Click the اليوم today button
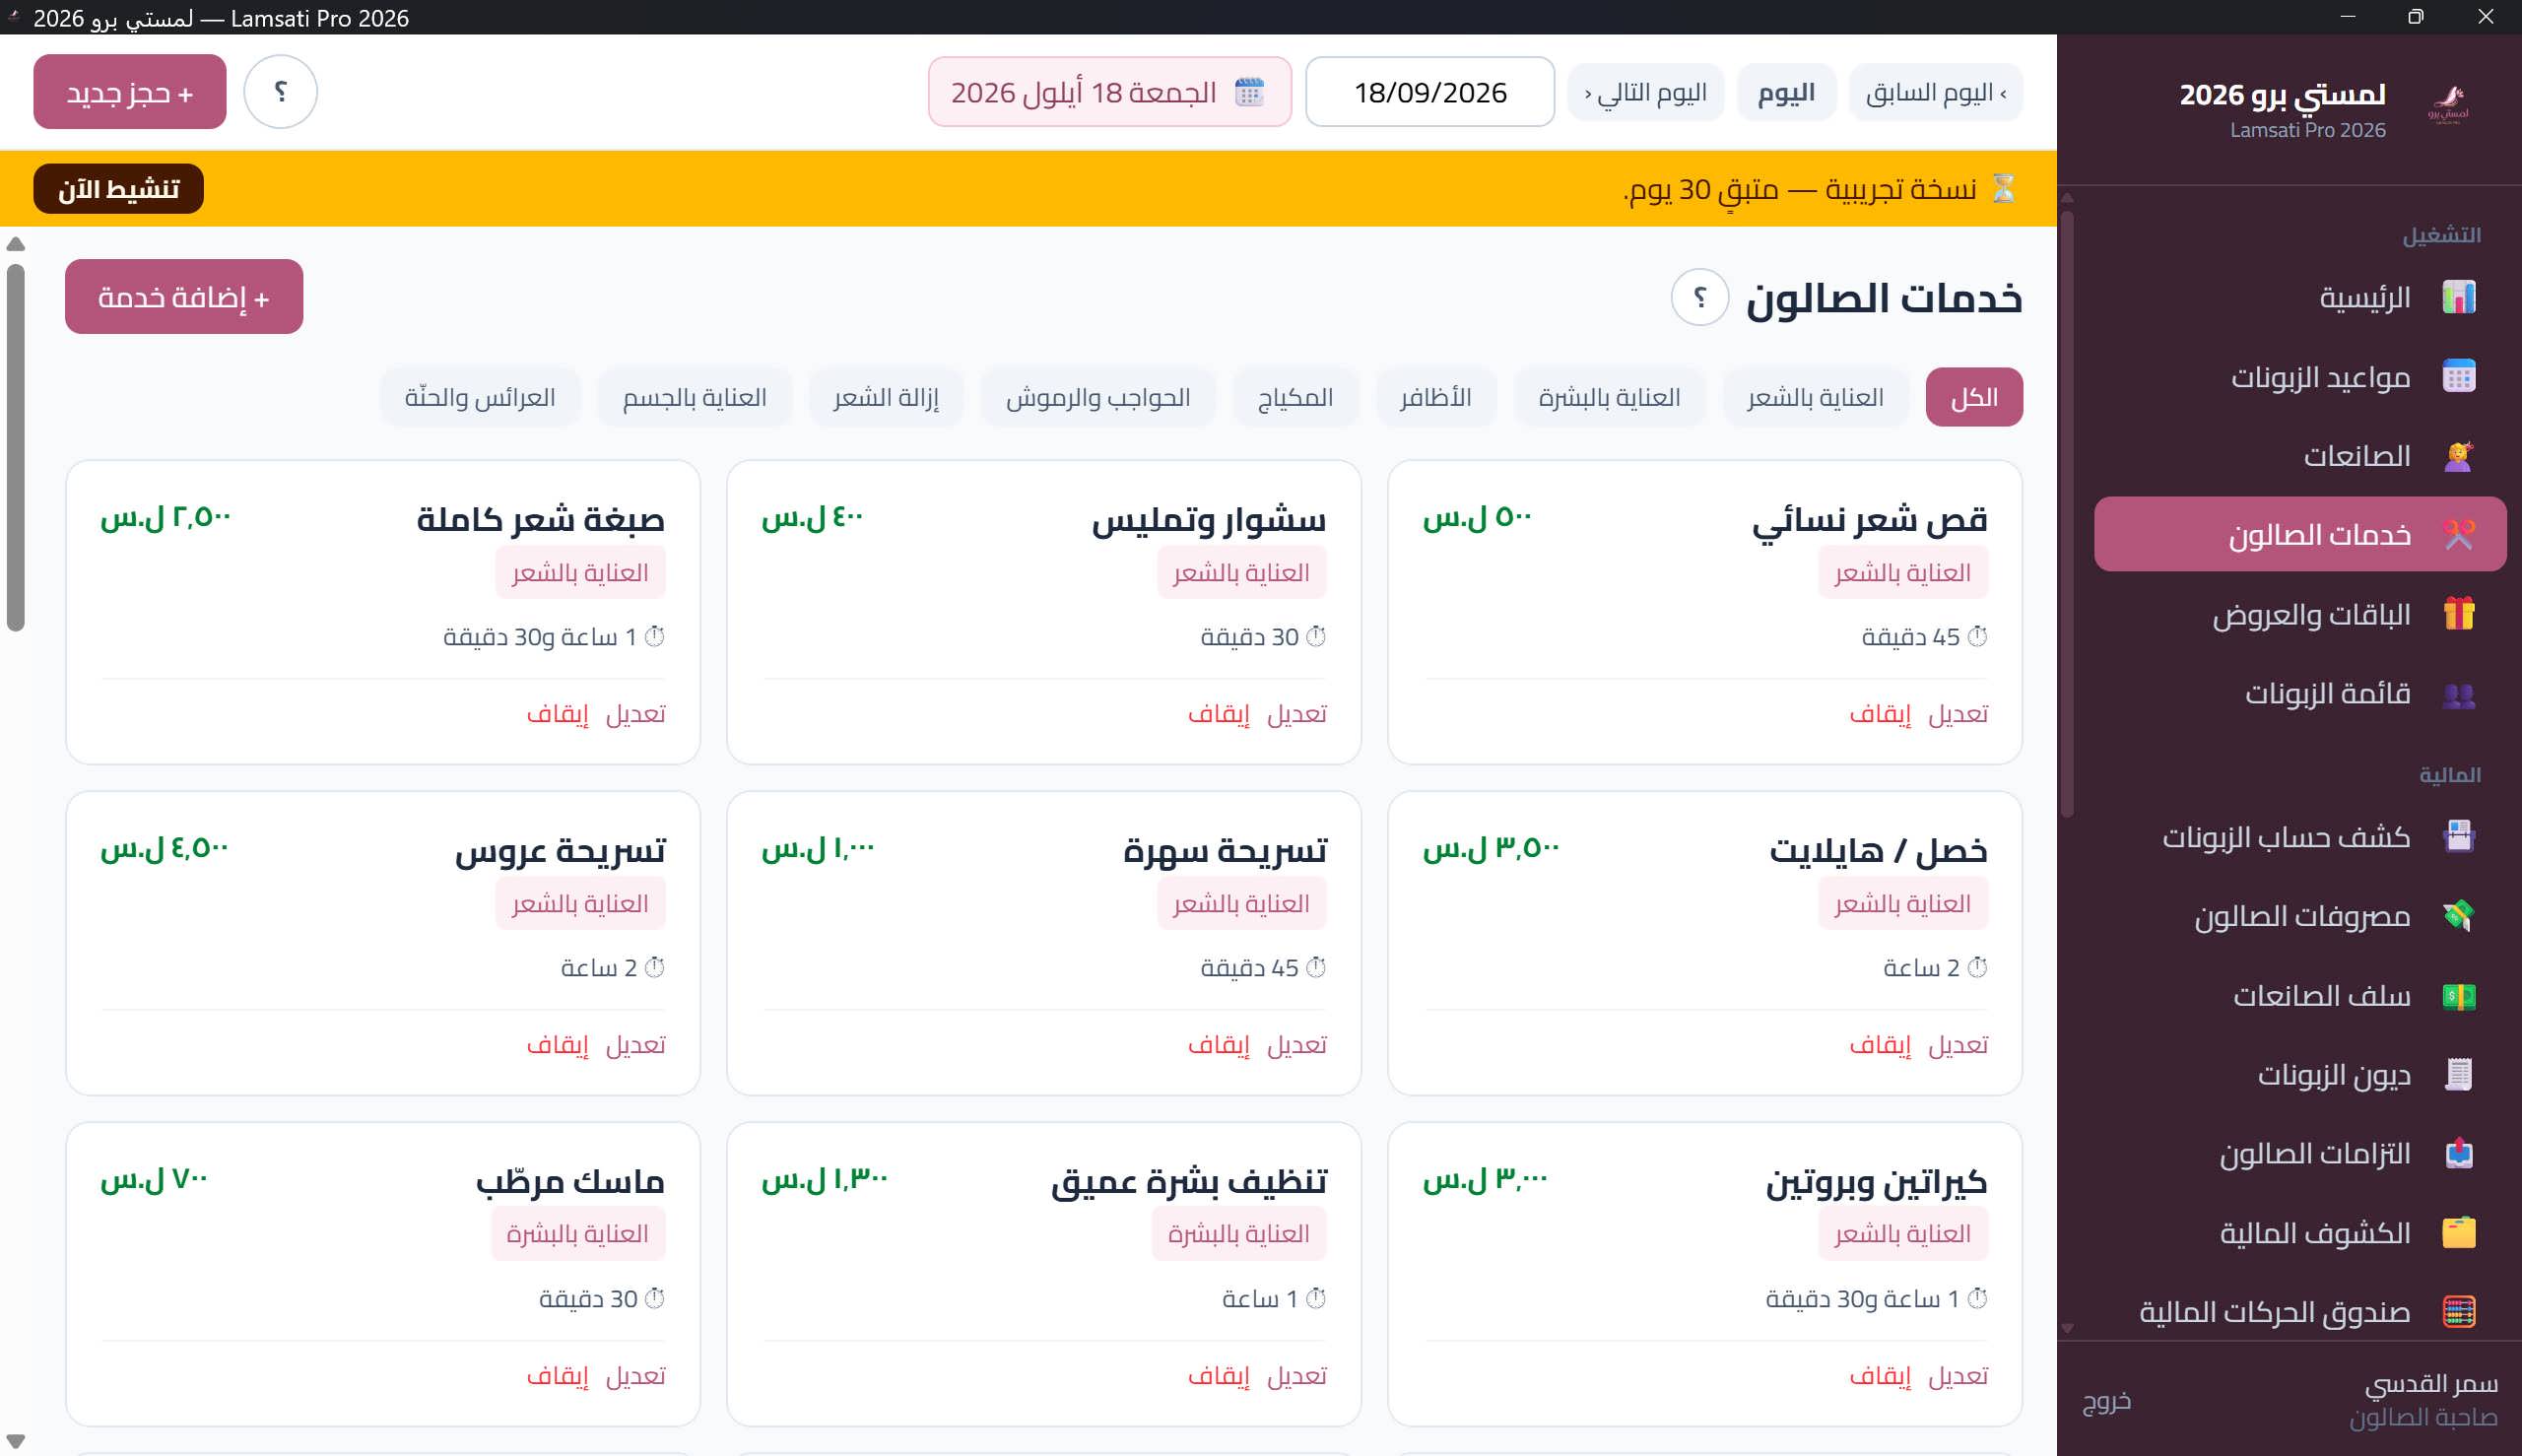Image resolution: width=2522 pixels, height=1456 pixels. [1786, 92]
